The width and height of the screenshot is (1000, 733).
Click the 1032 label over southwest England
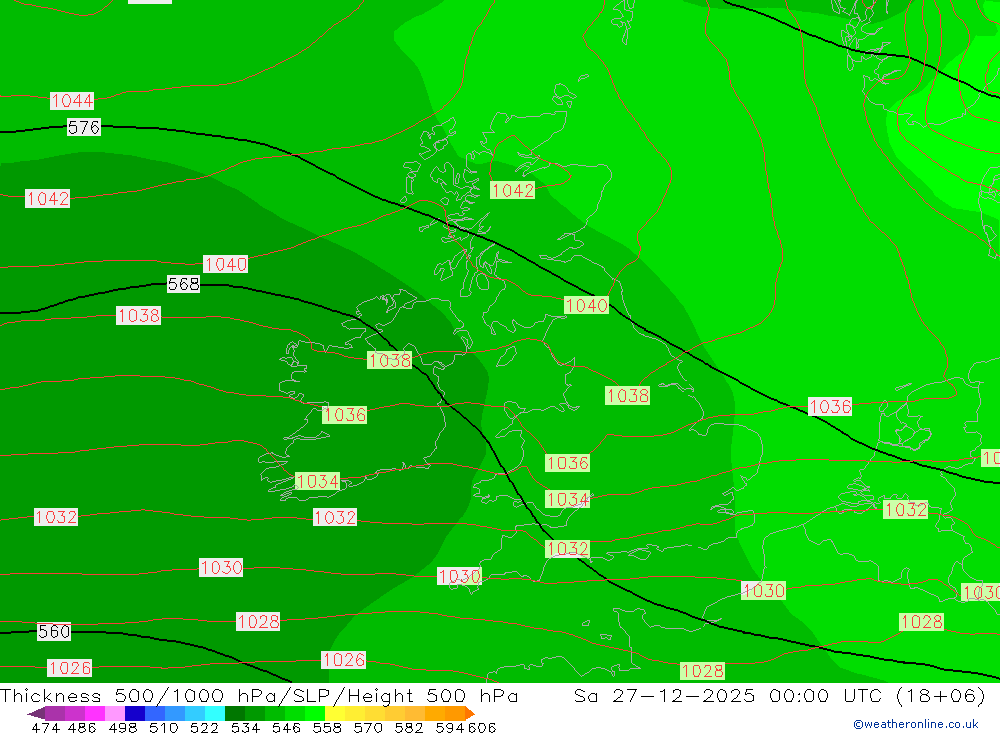point(567,549)
